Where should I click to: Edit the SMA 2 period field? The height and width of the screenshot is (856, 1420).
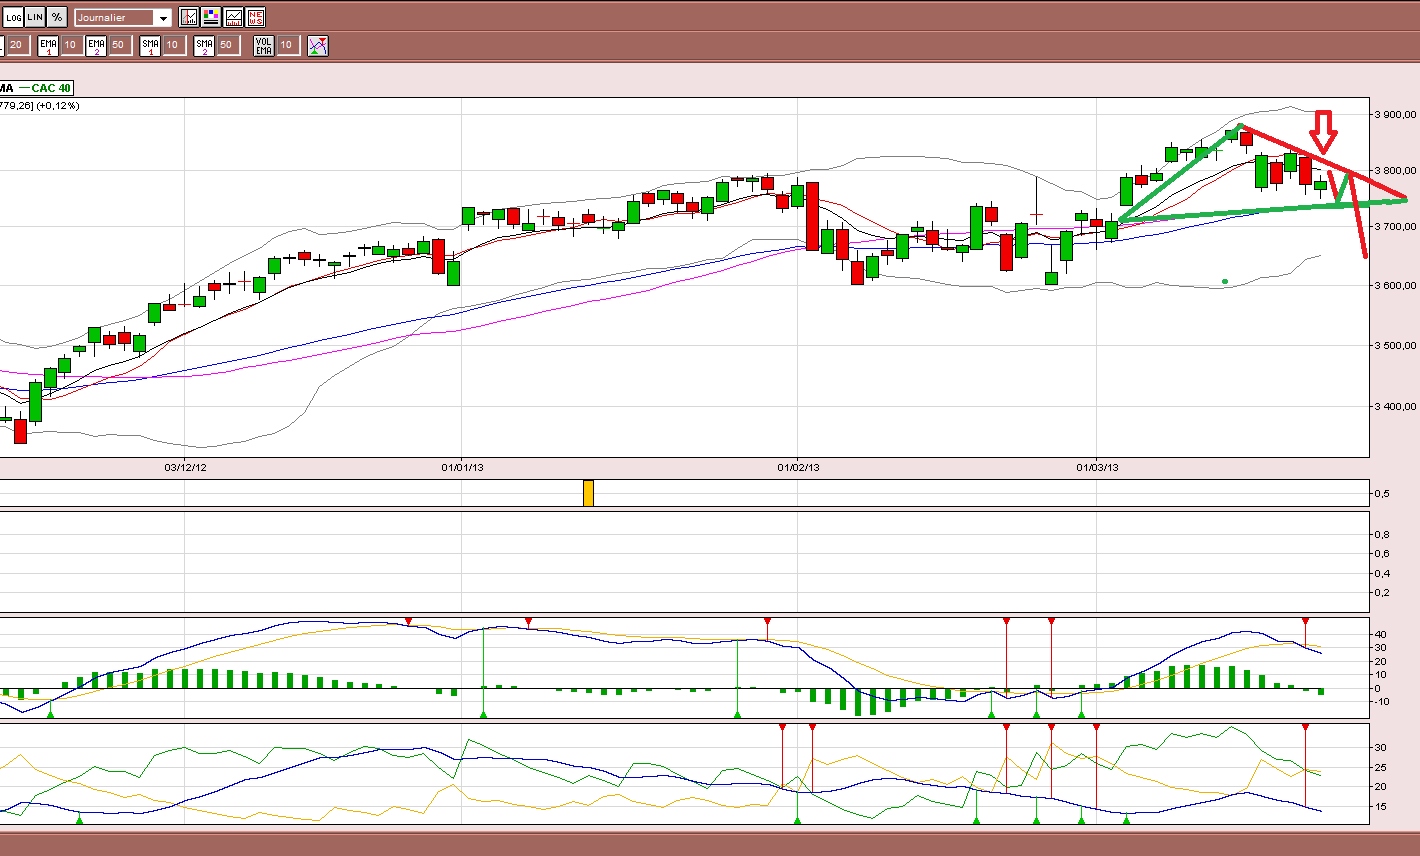pos(228,45)
